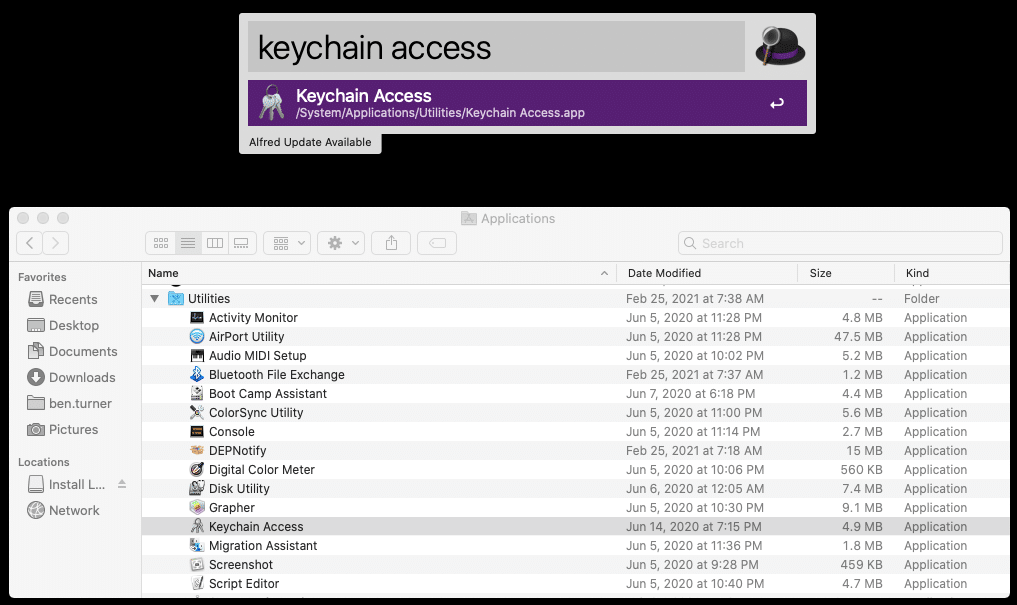Select the Digital Color Meter icon
Screen dimensions: 1017x605
[x=197, y=469]
